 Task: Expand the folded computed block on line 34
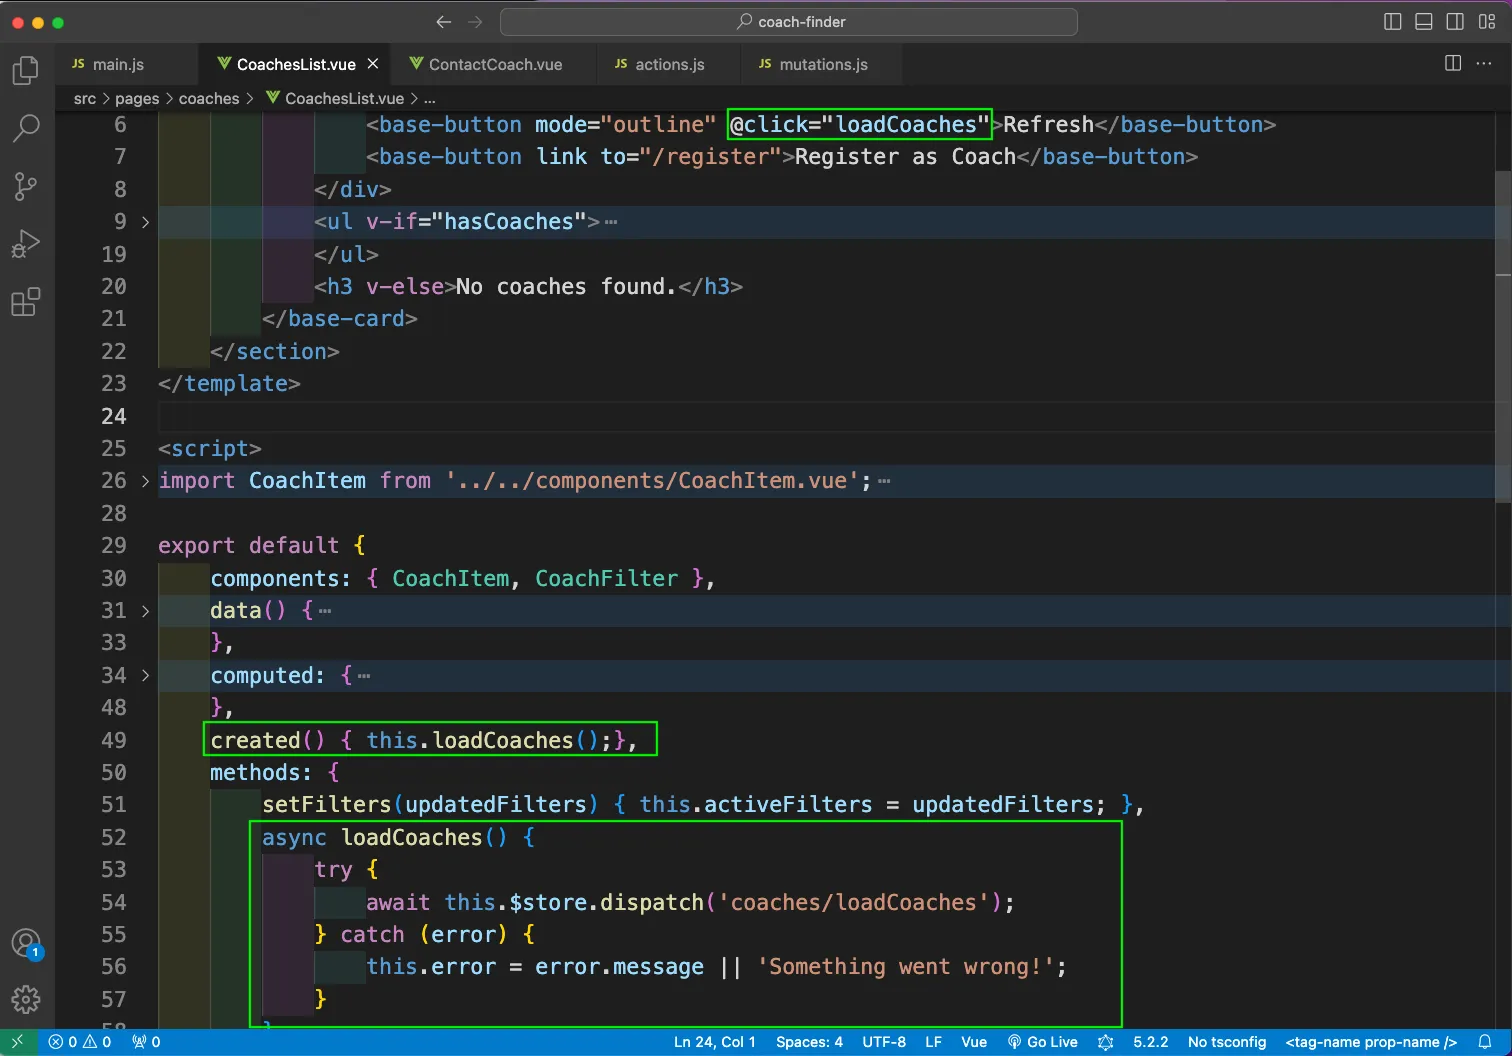pos(145,676)
